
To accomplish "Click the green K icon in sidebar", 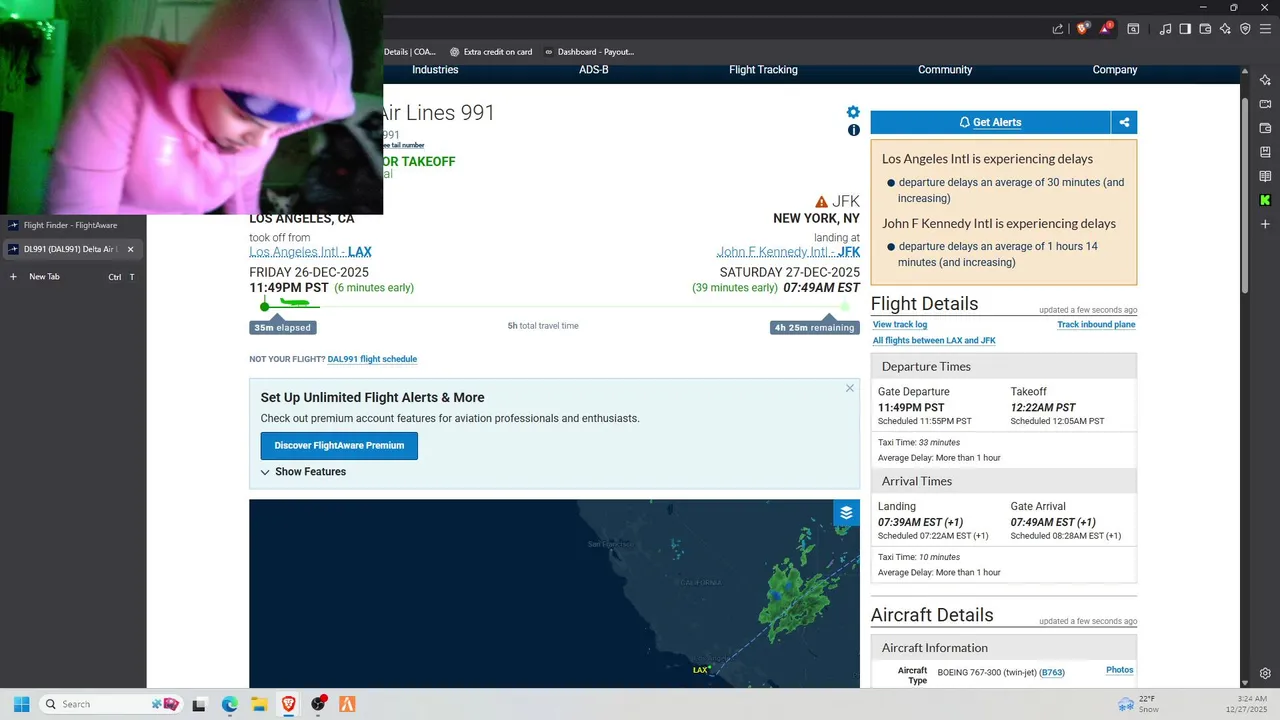I will pos(1265,200).
